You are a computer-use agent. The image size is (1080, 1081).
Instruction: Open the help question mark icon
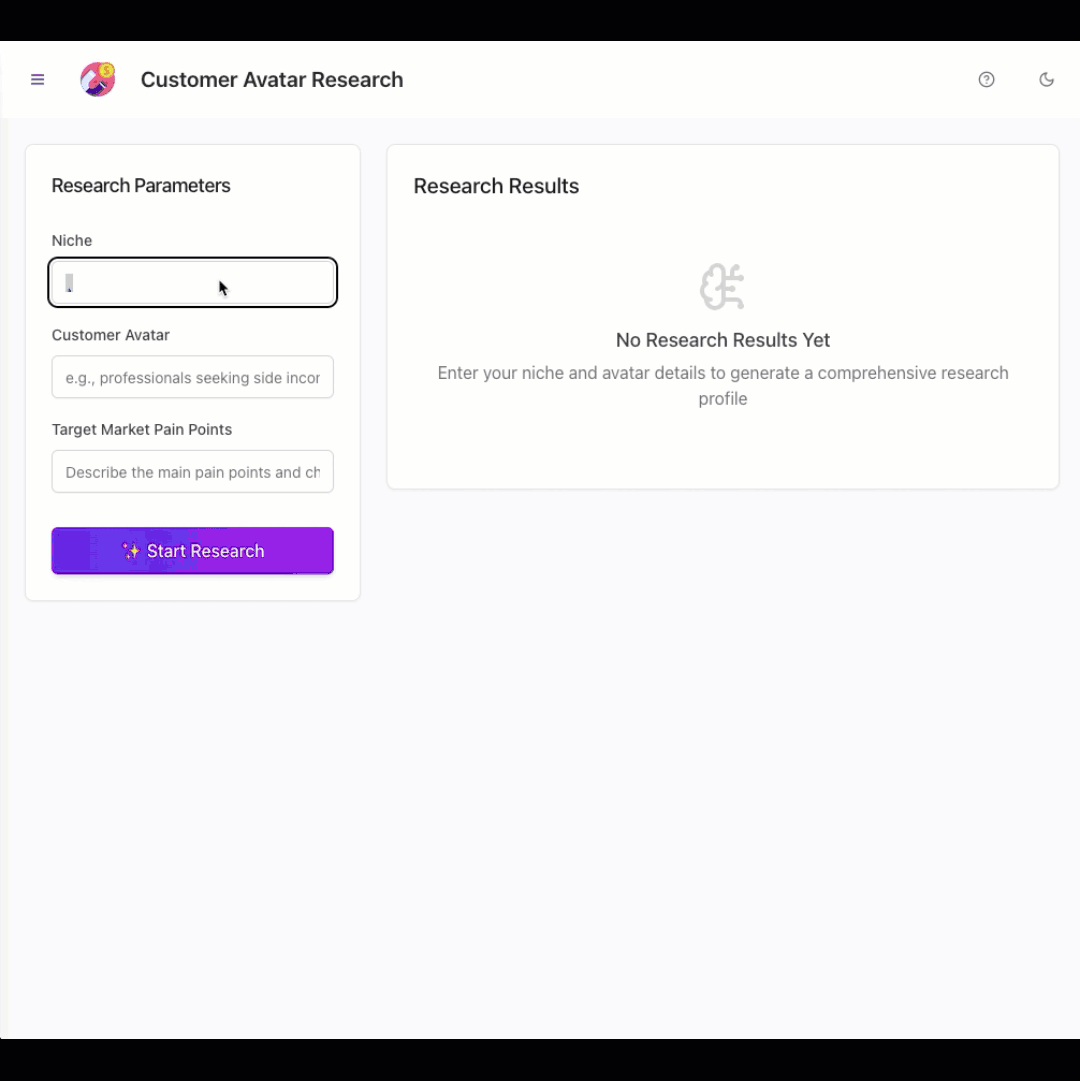986,79
